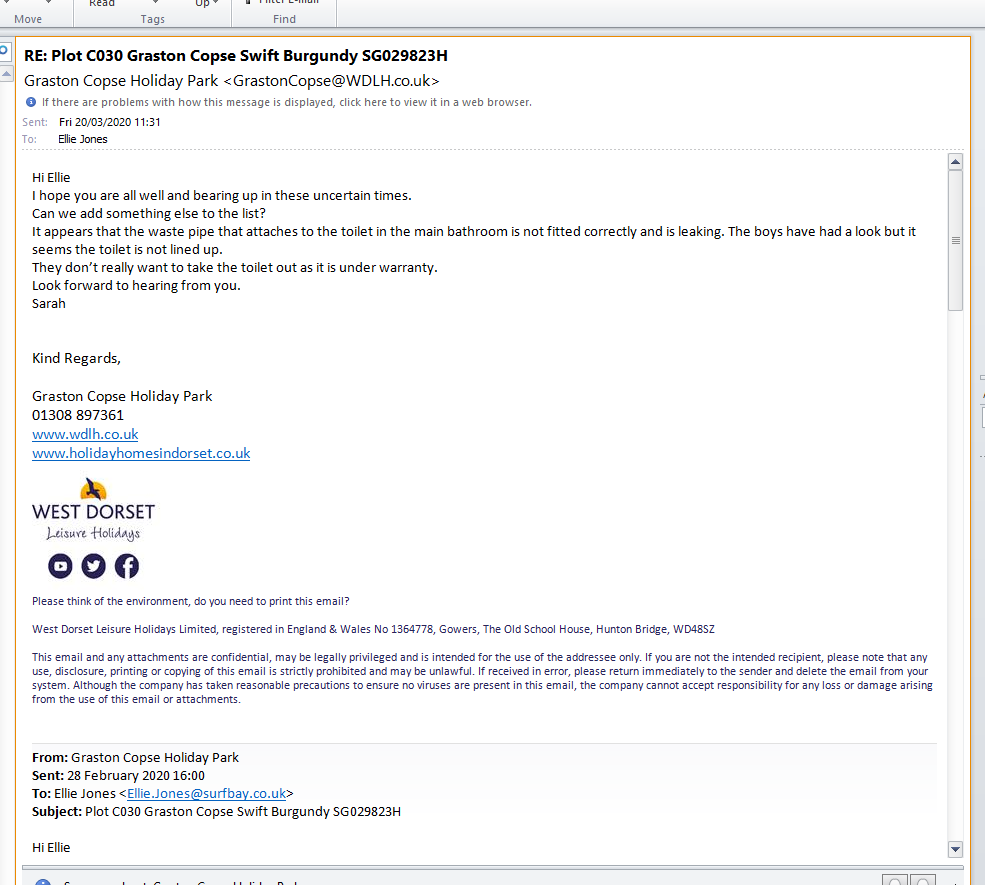
Task: Click the 'Can we add something else' sentence
Action: point(149,214)
